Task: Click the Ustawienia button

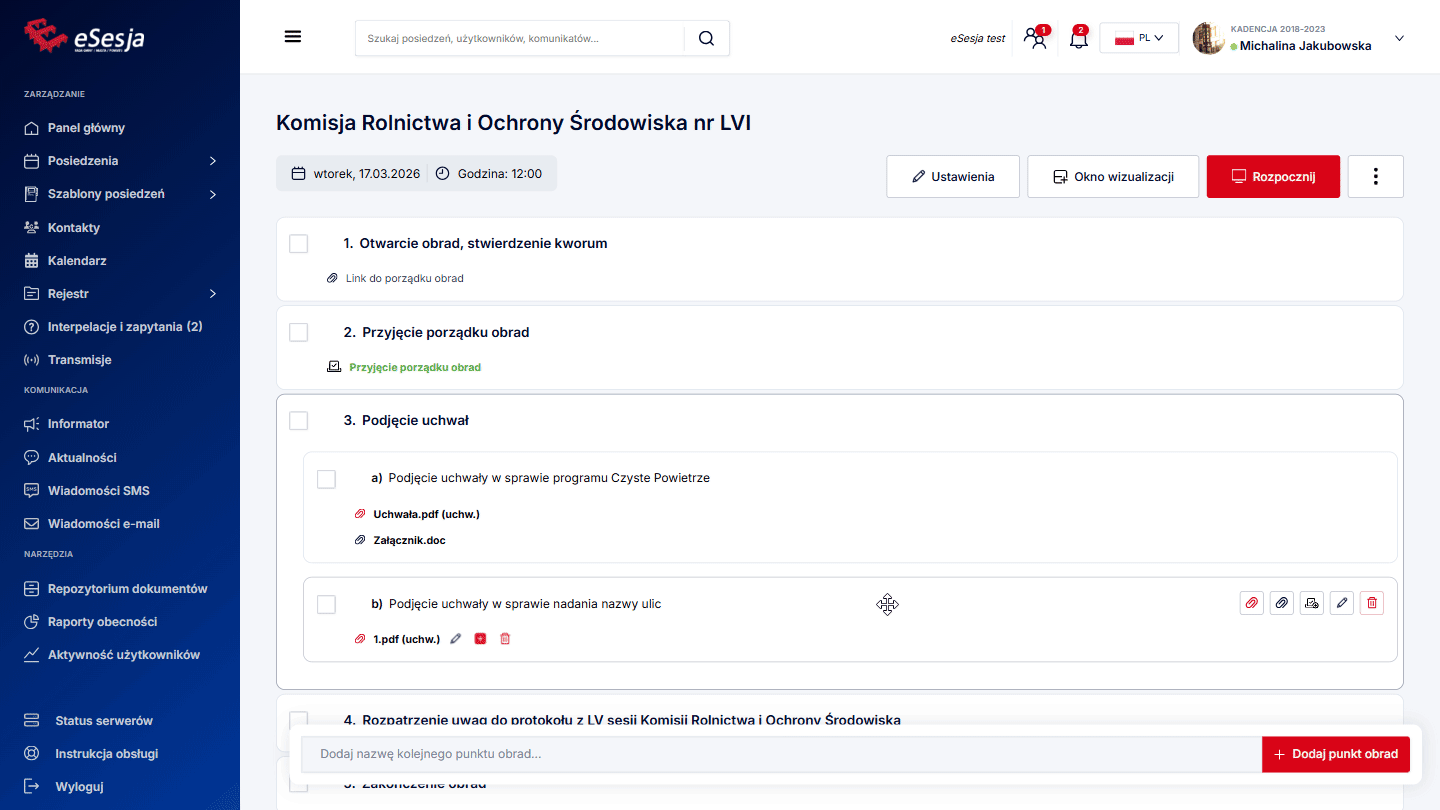Action: [952, 177]
